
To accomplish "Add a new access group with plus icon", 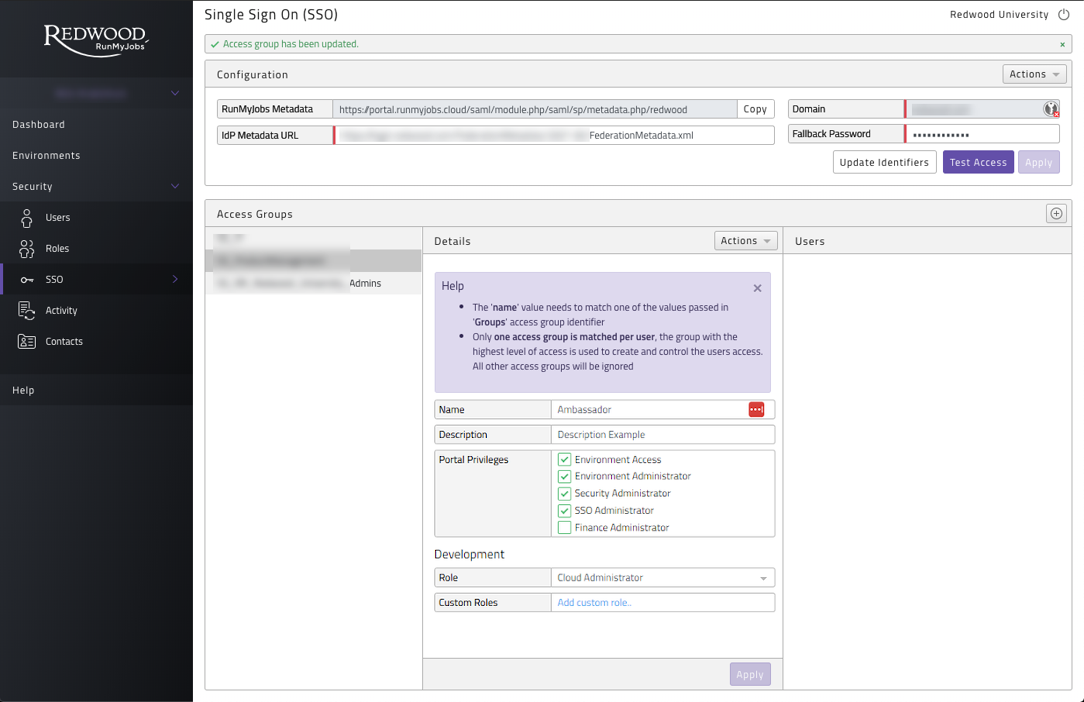I will 1056,214.
